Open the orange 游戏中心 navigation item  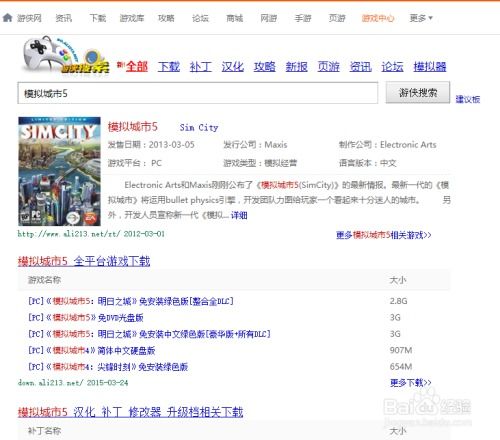coord(378,18)
